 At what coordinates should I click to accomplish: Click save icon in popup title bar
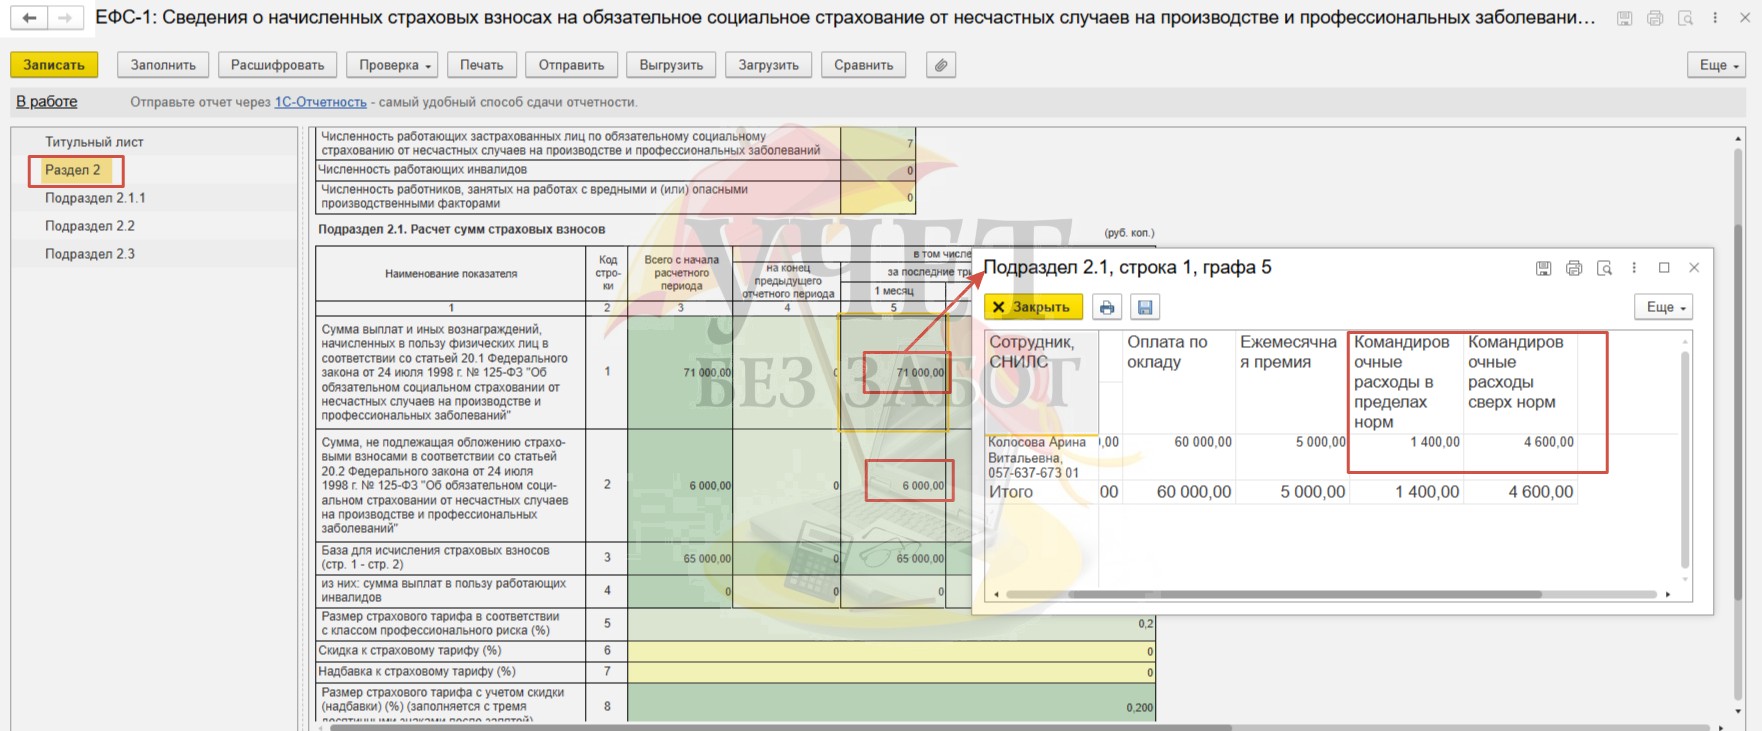(1543, 268)
